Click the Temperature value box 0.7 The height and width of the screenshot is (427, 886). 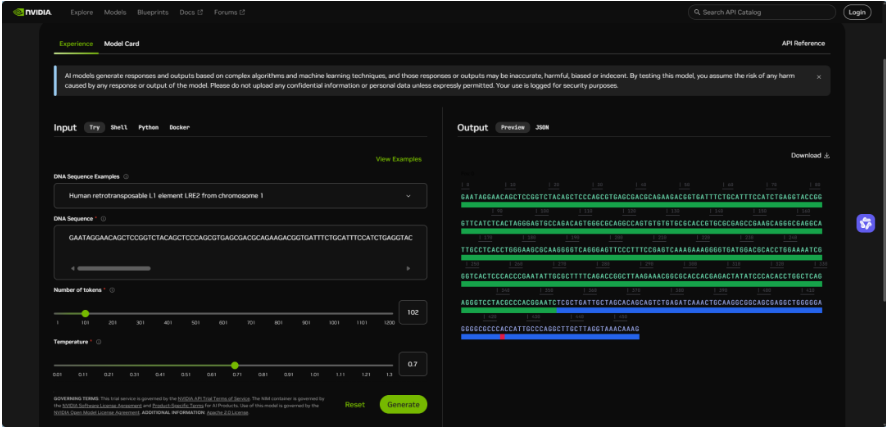[412, 364]
